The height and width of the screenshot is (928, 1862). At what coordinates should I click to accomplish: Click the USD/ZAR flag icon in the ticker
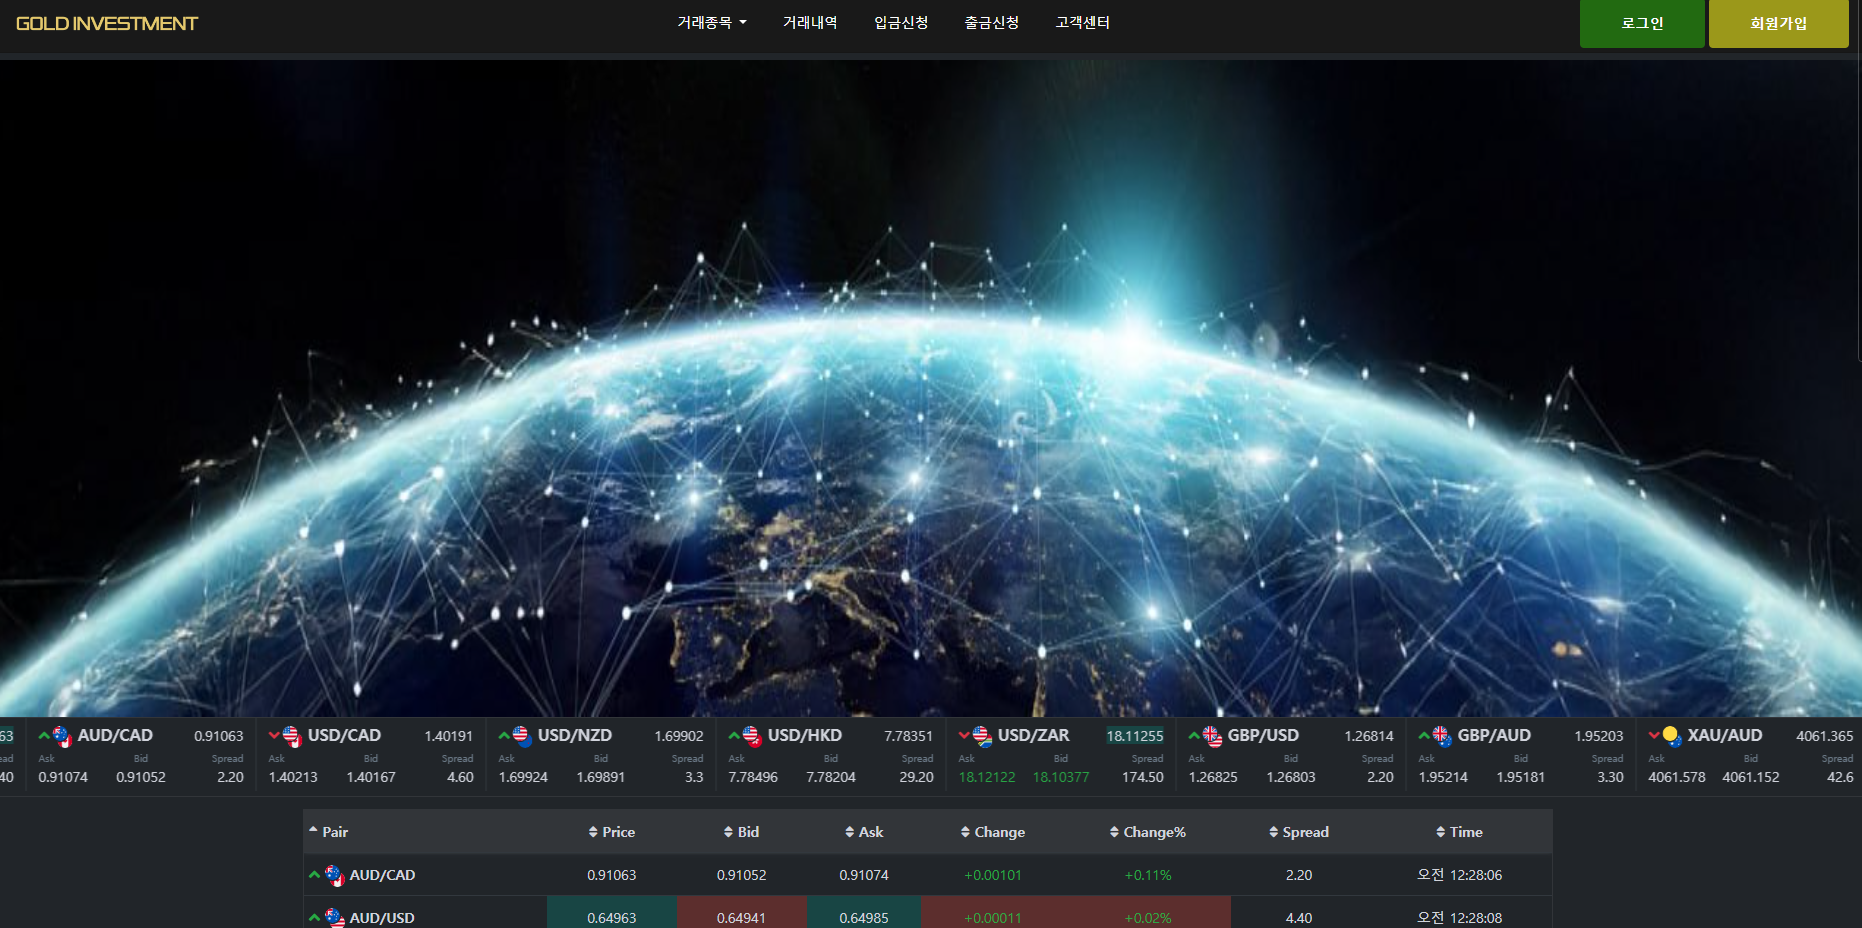click(x=982, y=737)
